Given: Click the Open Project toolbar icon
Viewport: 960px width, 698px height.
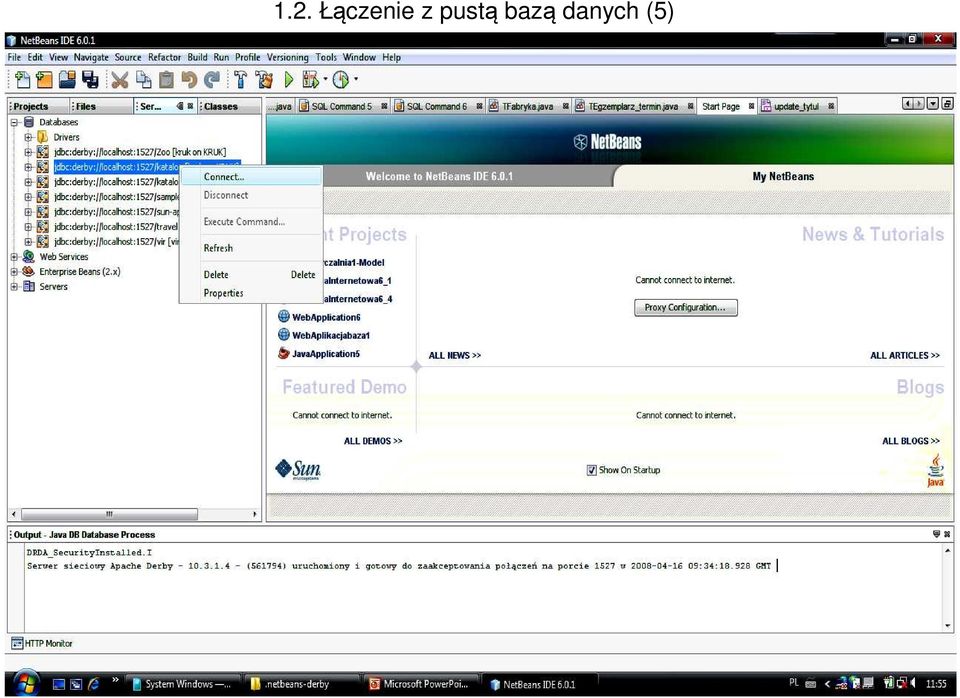Looking at the screenshot, I should 67,80.
